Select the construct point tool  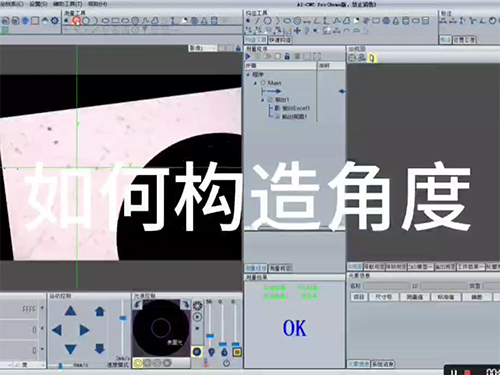248,21
